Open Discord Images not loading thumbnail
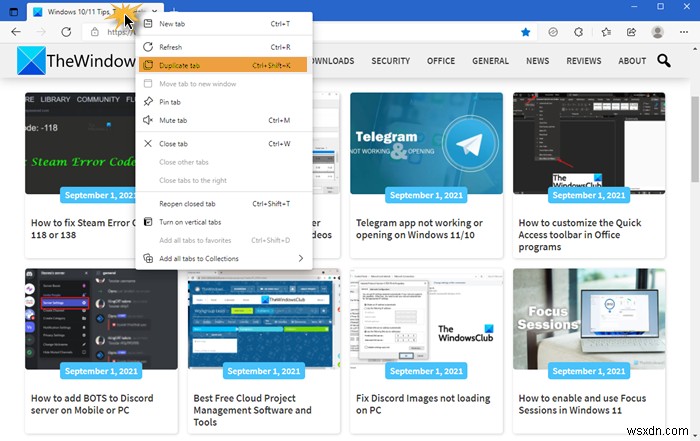 tap(426, 319)
